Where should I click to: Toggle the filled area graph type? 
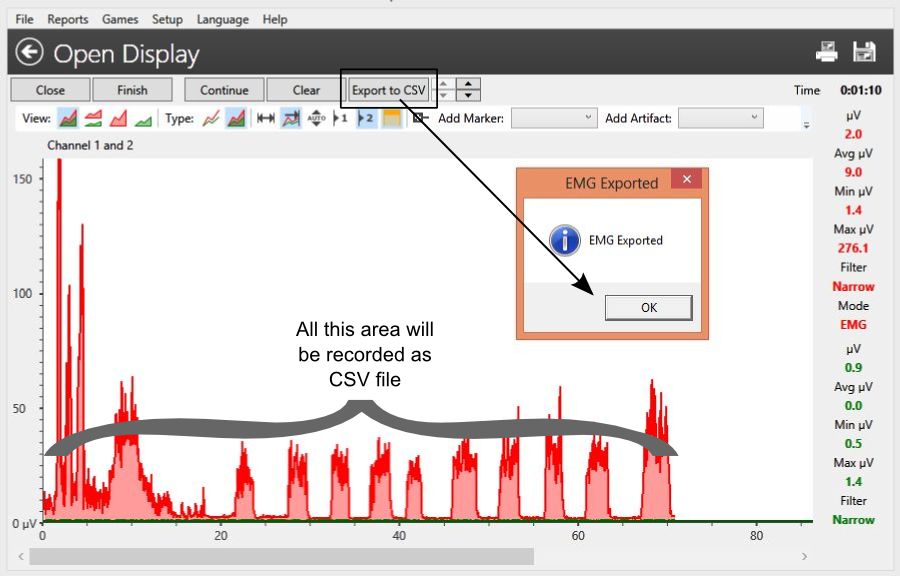click(237, 118)
